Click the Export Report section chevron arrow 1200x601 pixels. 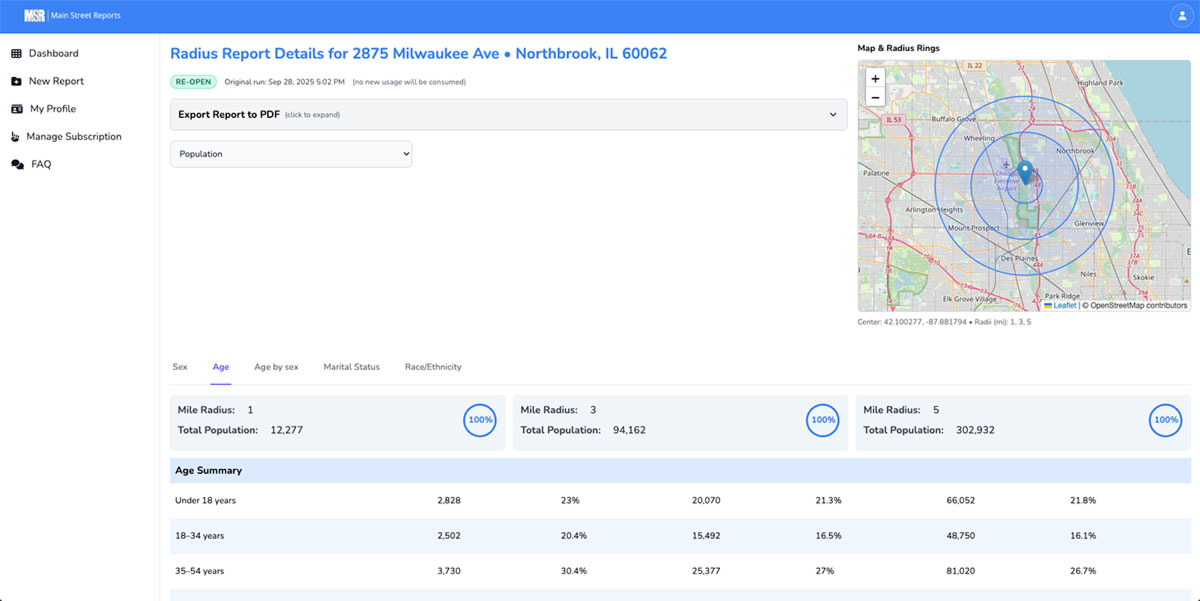point(832,114)
